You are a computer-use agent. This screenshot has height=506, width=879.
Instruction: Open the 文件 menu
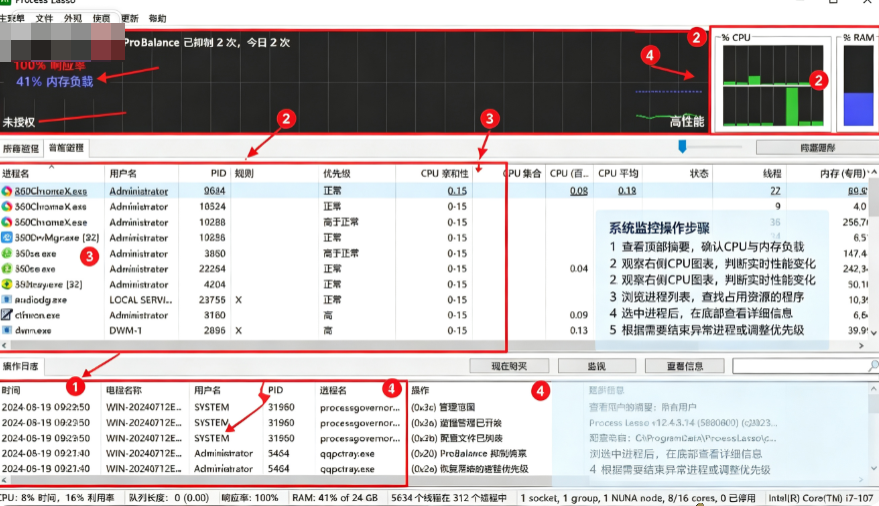tap(44, 18)
